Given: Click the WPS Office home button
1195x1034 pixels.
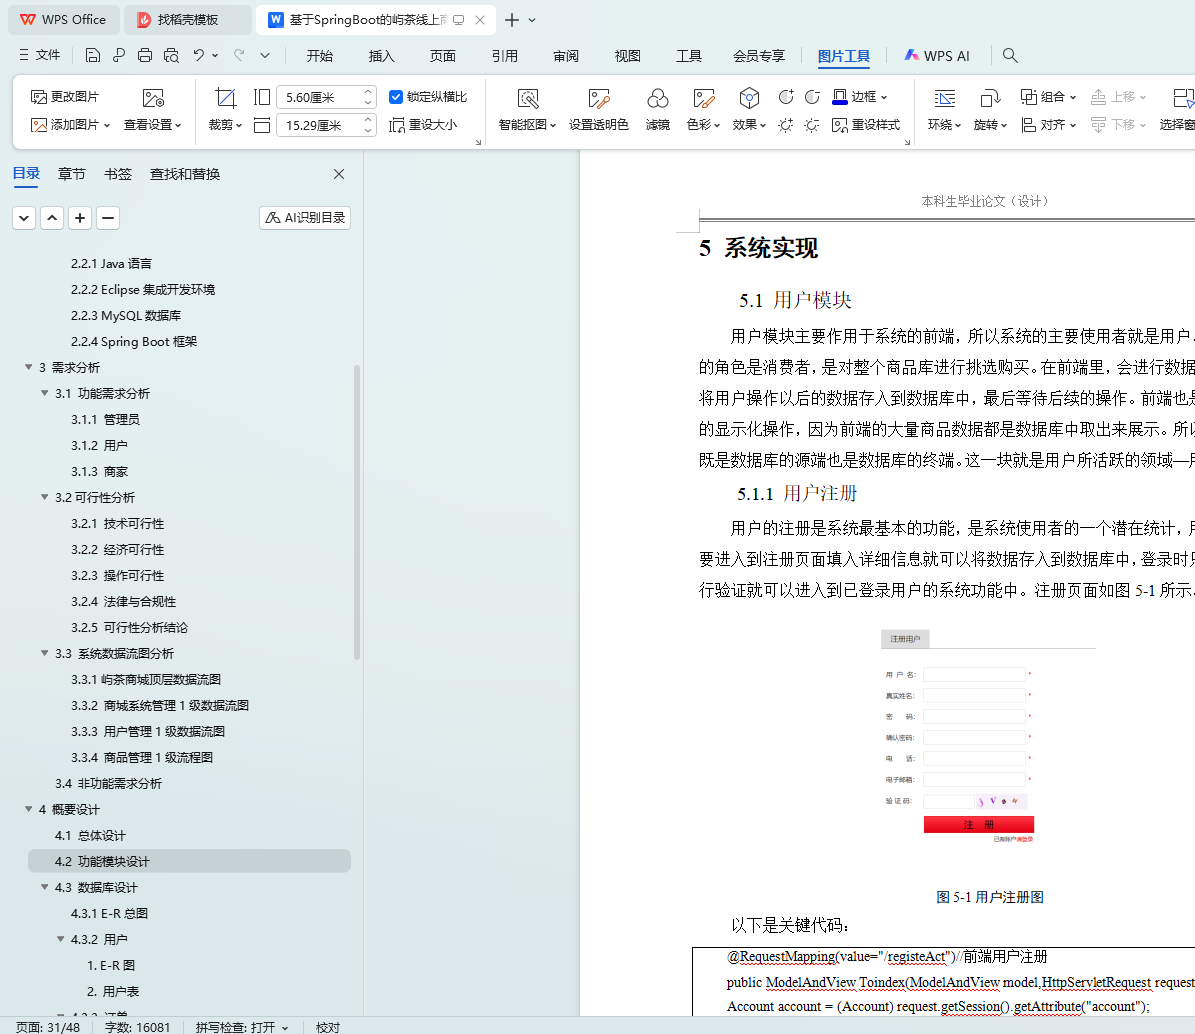Looking at the screenshot, I should (62, 20).
